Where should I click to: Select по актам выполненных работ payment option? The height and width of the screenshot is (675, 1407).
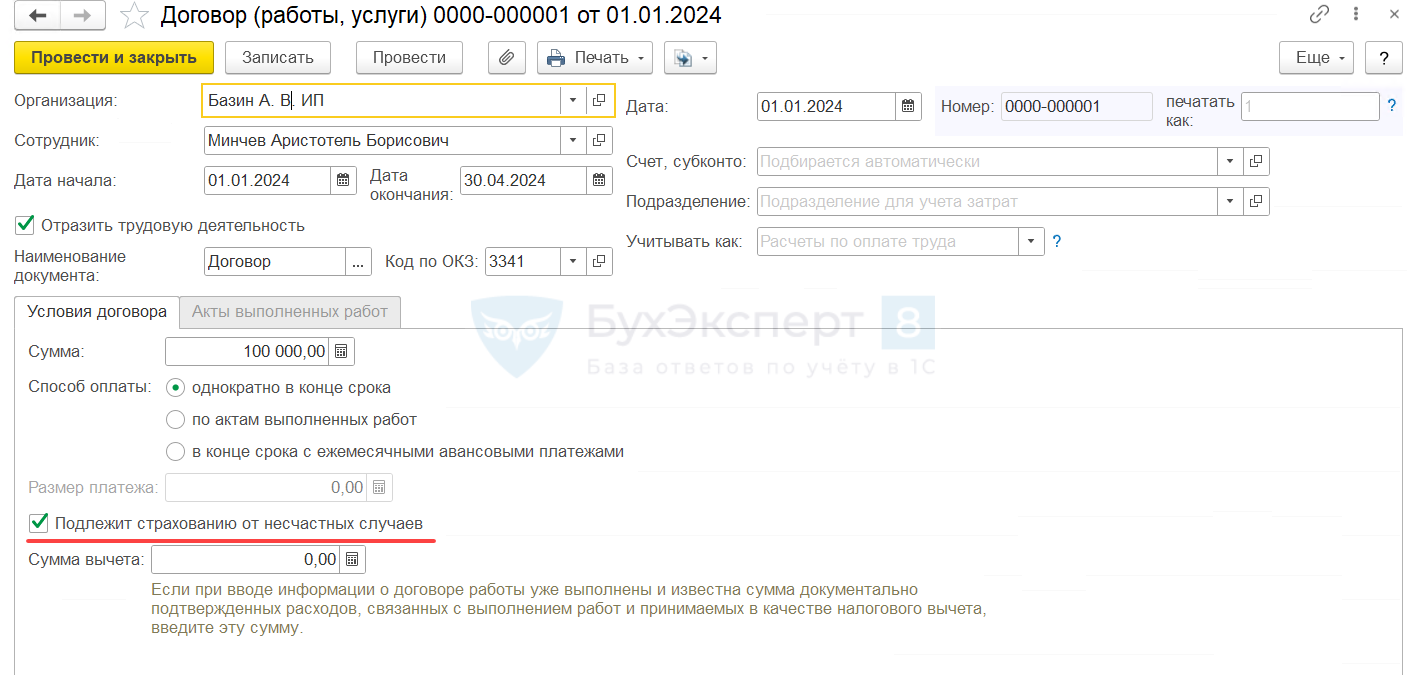coord(175,420)
